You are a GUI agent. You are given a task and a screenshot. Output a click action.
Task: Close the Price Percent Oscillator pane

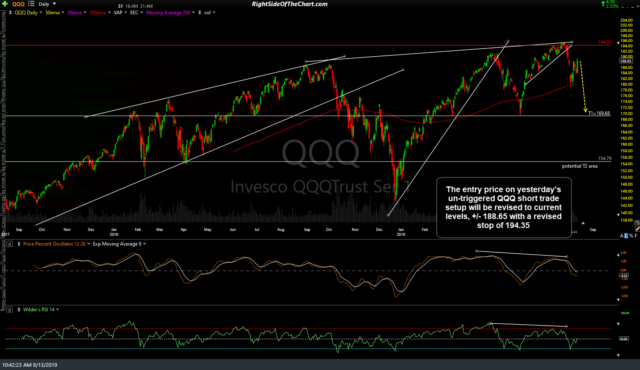coord(9,244)
